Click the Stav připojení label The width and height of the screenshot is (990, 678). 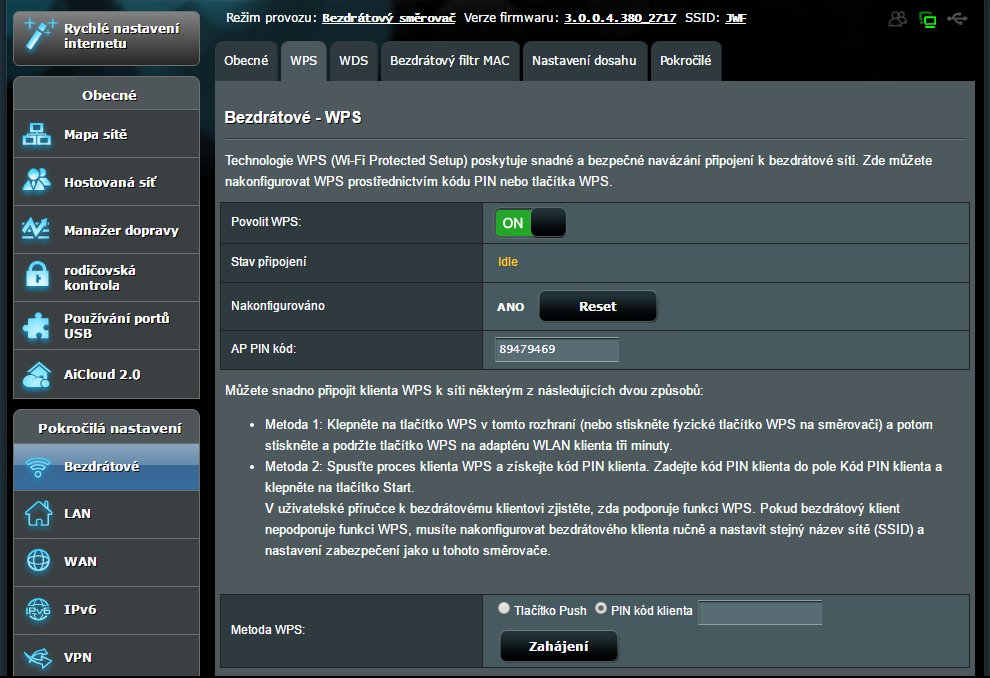click(x=268, y=261)
